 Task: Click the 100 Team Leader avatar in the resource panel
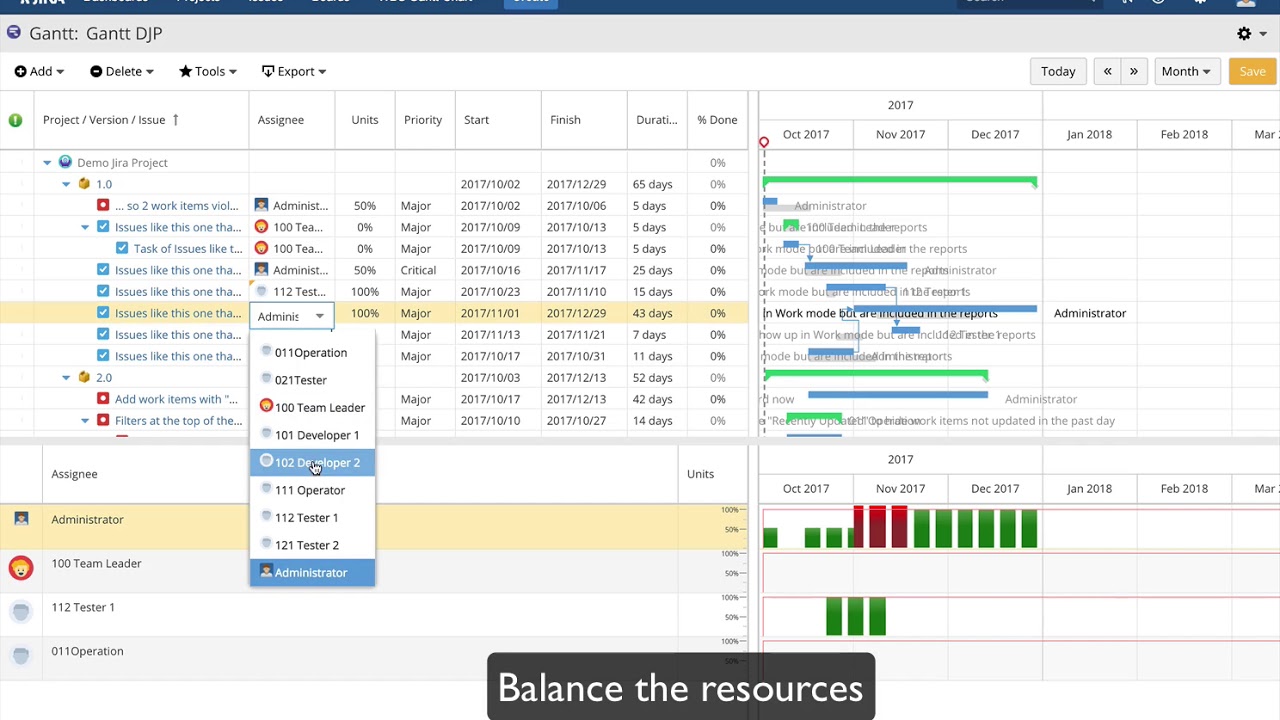pos(21,568)
